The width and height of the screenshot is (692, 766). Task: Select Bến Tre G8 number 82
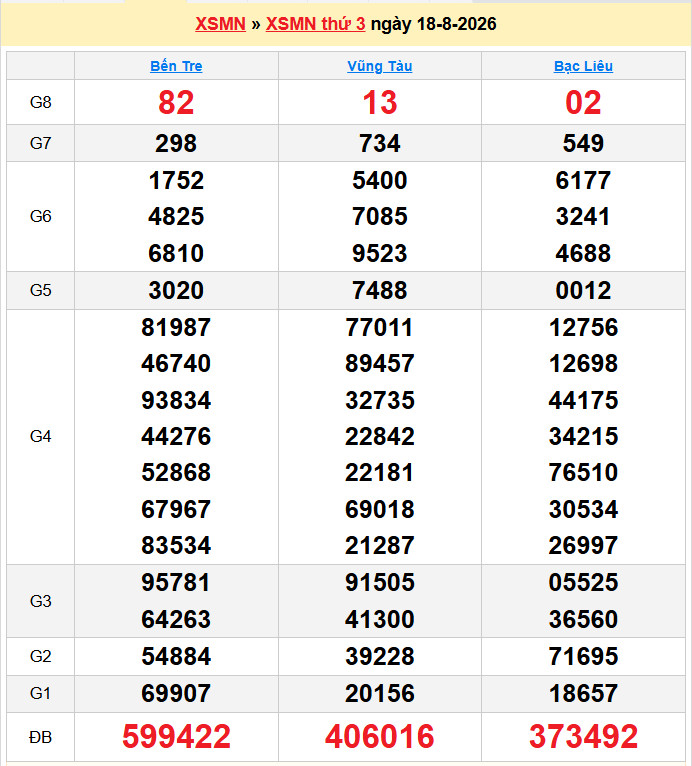[176, 103]
